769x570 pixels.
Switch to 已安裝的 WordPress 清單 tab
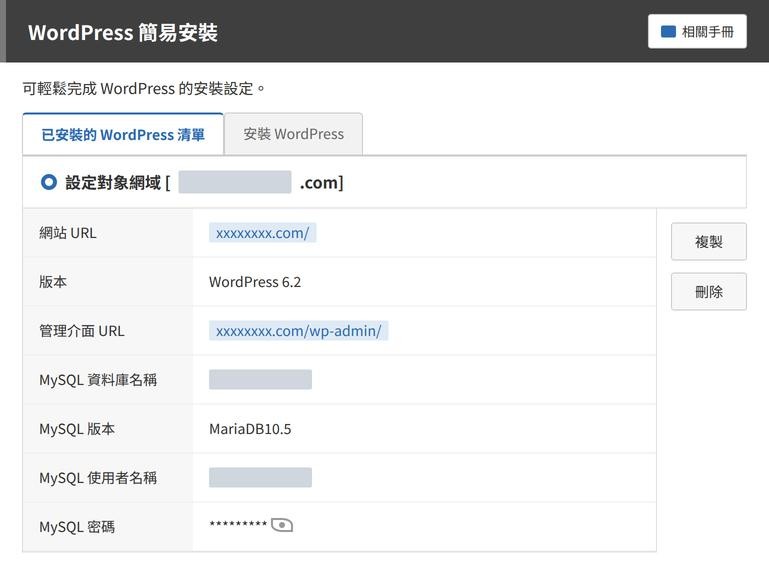coord(123,134)
